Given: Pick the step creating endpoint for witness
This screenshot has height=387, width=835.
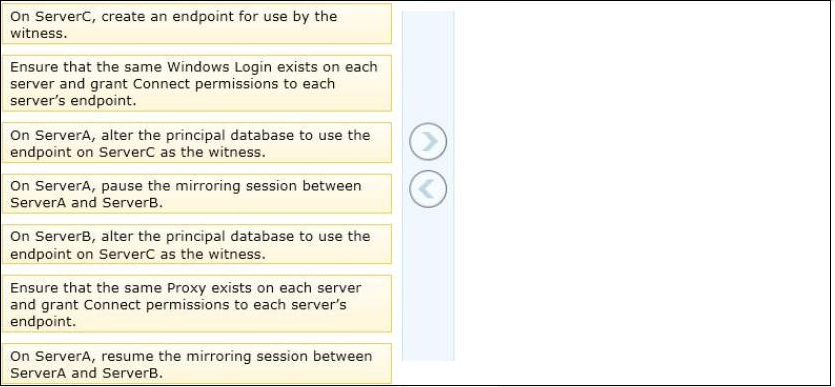Looking at the screenshot, I should coord(197,24).
